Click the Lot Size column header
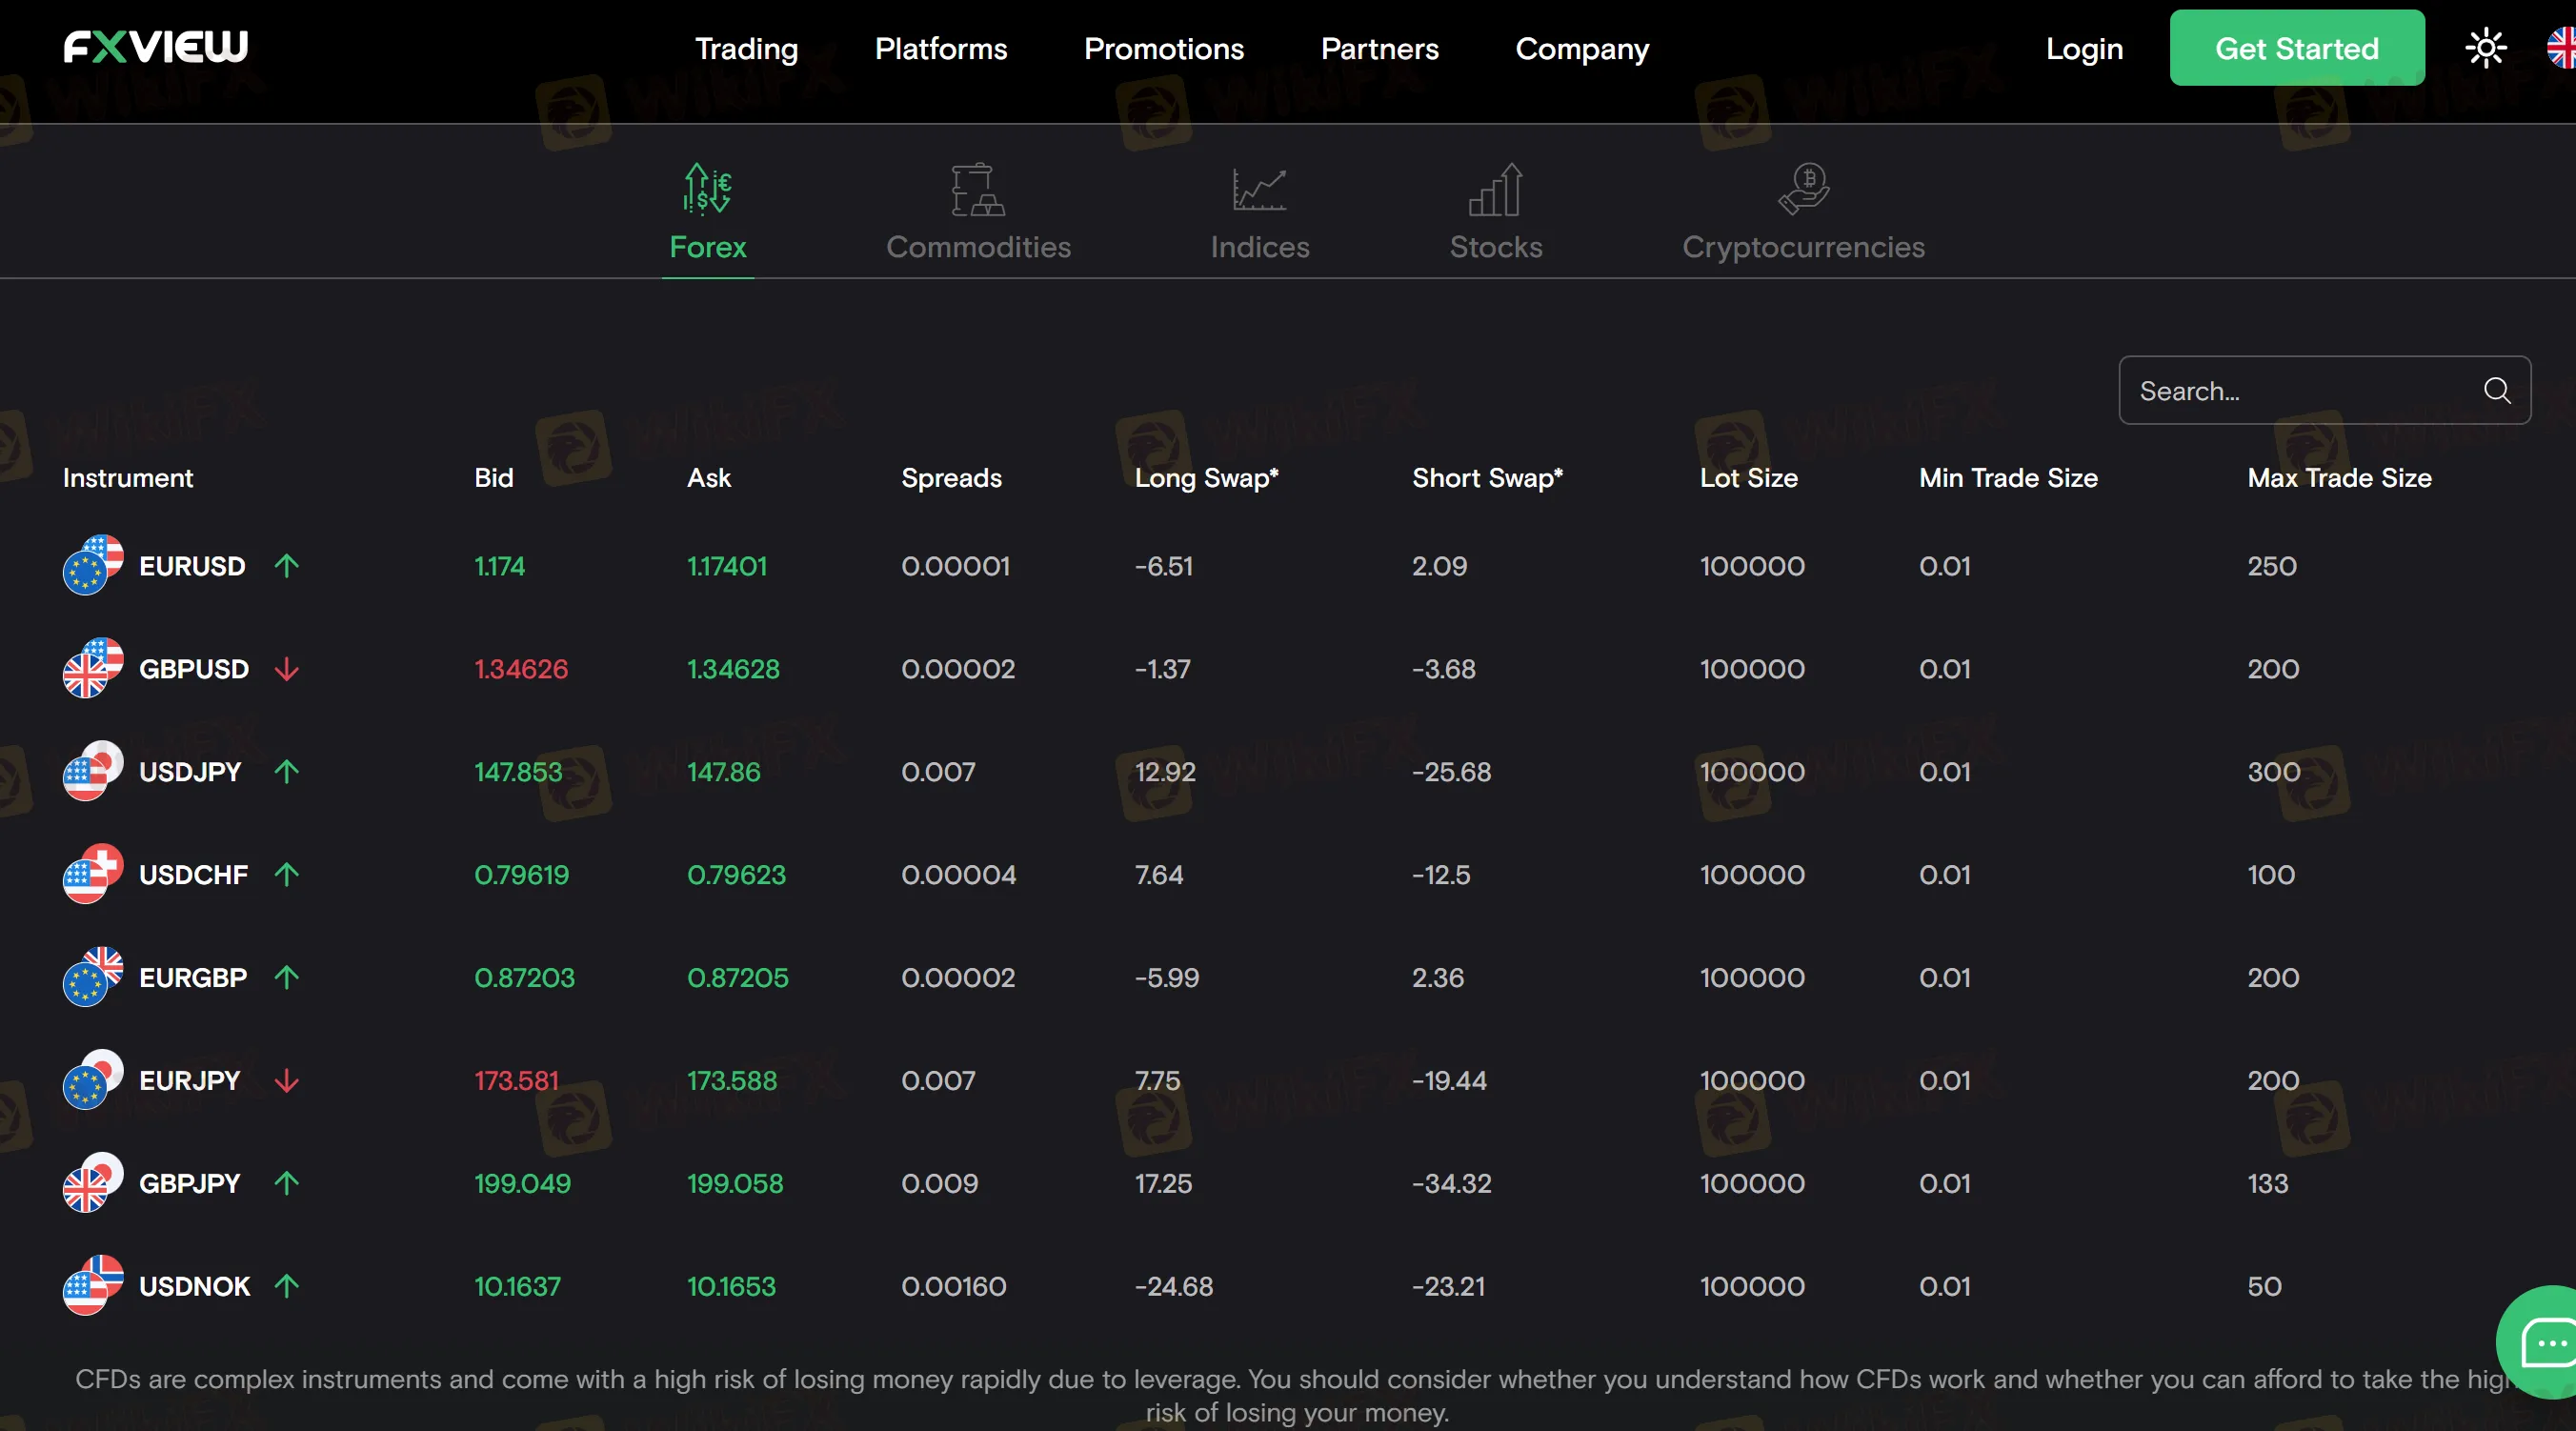Viewport: 2576px width, 1431px height. 1749,478
